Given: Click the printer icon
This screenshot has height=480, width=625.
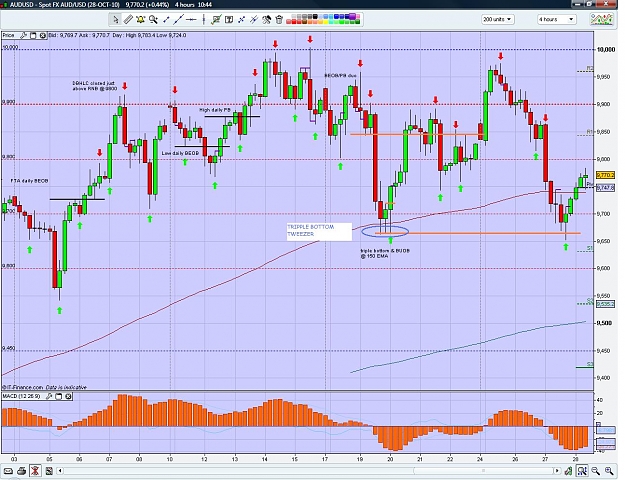Looking at the screenshot, I should (x=22, y=471).
